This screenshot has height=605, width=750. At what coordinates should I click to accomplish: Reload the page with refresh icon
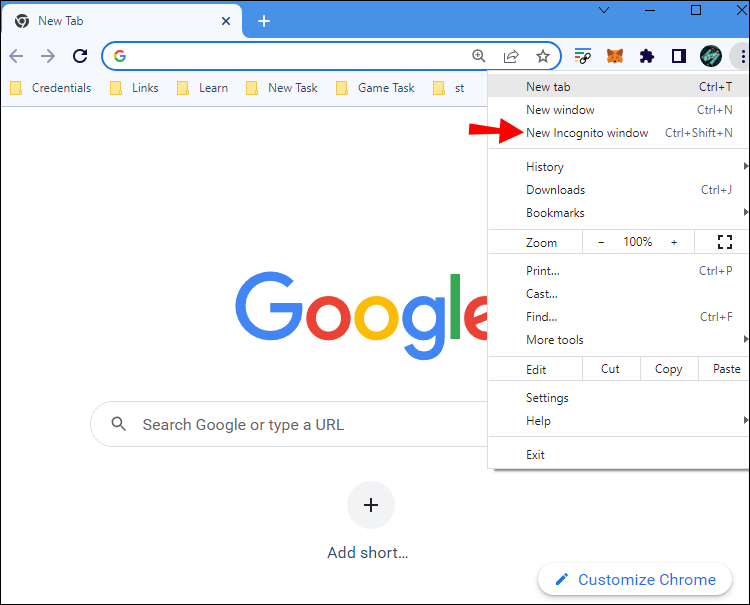80,56
